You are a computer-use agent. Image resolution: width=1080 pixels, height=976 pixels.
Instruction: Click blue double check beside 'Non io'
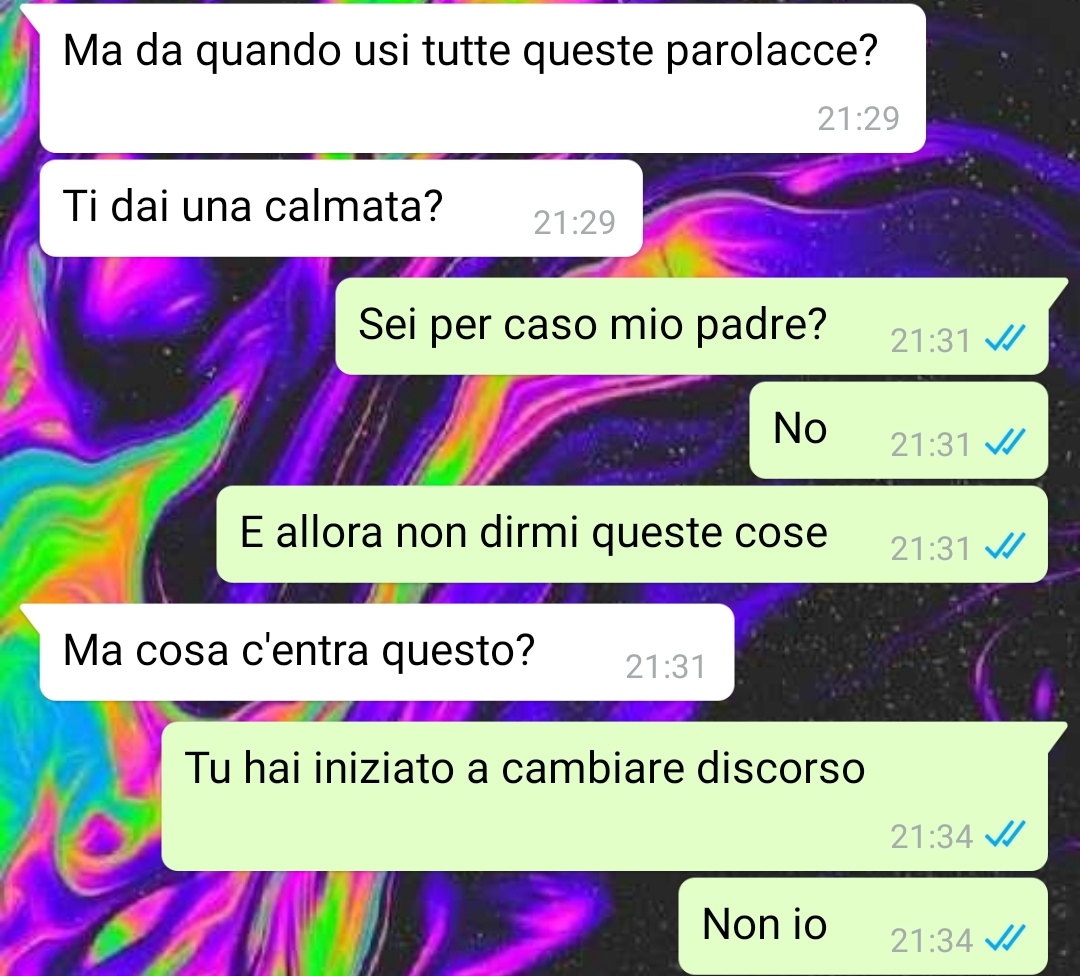1005,939
